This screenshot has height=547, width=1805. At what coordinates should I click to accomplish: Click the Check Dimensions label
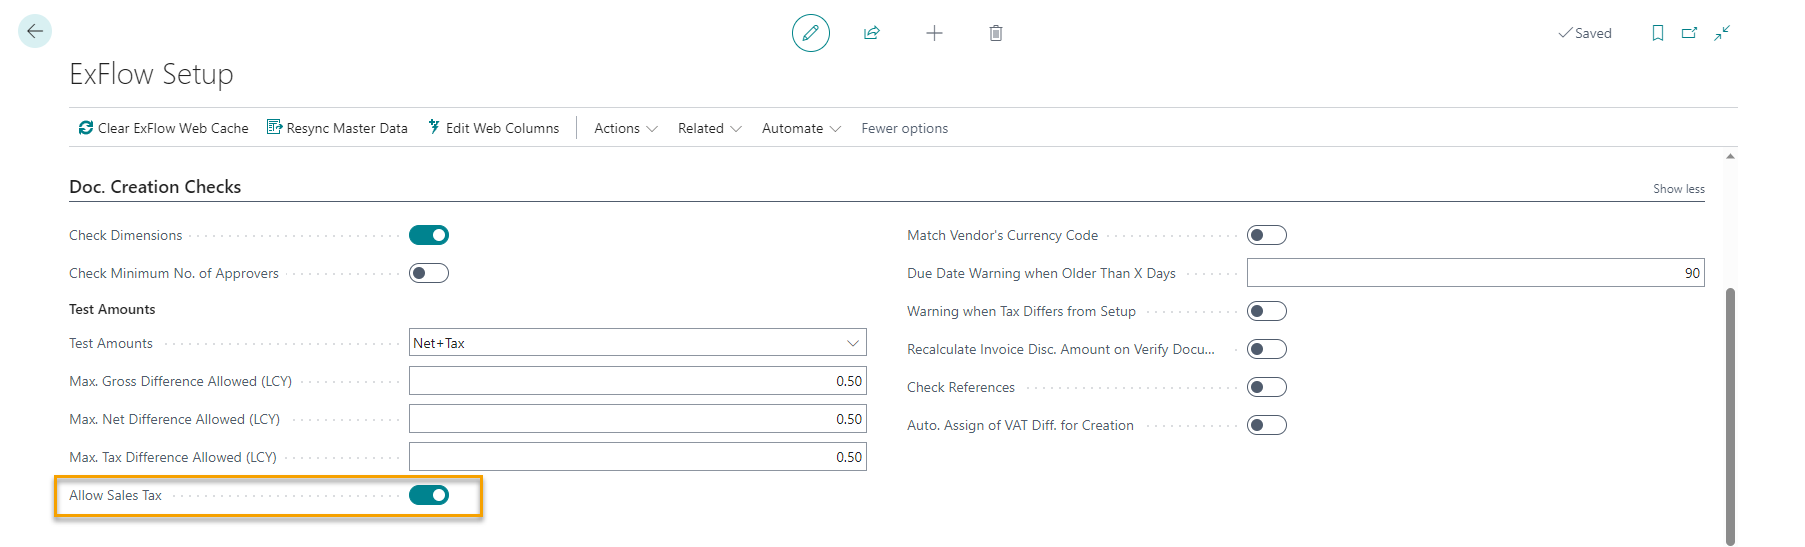click(x=126, y=235)
